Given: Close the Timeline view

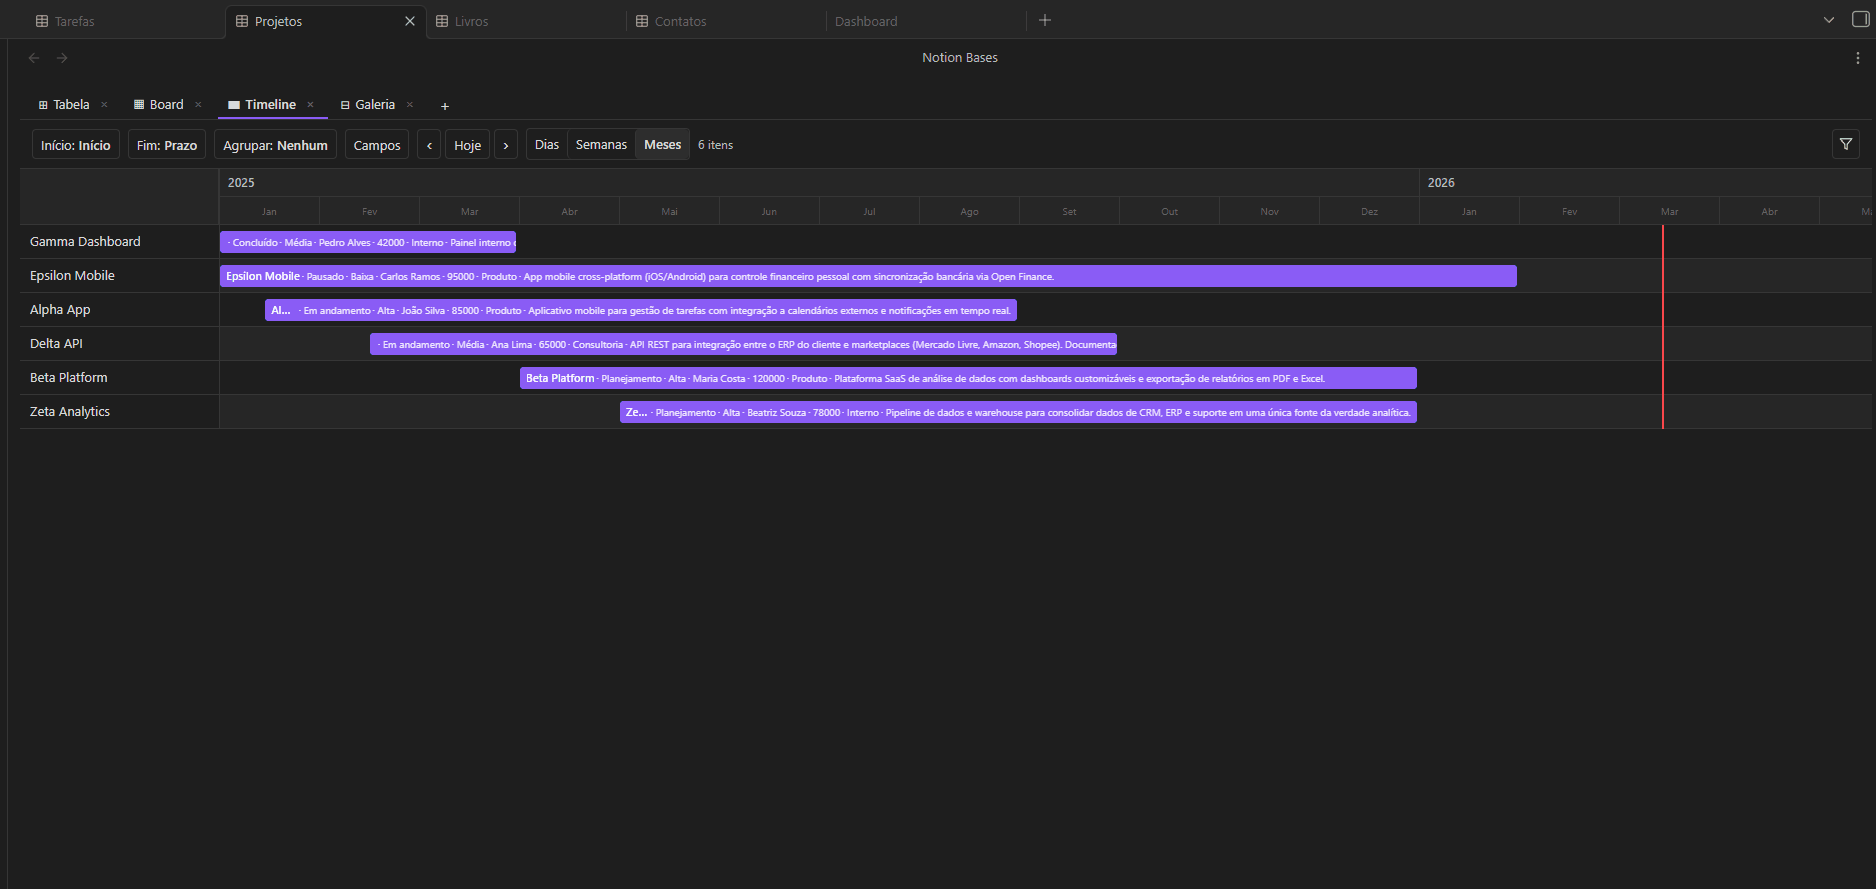Looking at the screenshot, I should [x=310, y=105].
